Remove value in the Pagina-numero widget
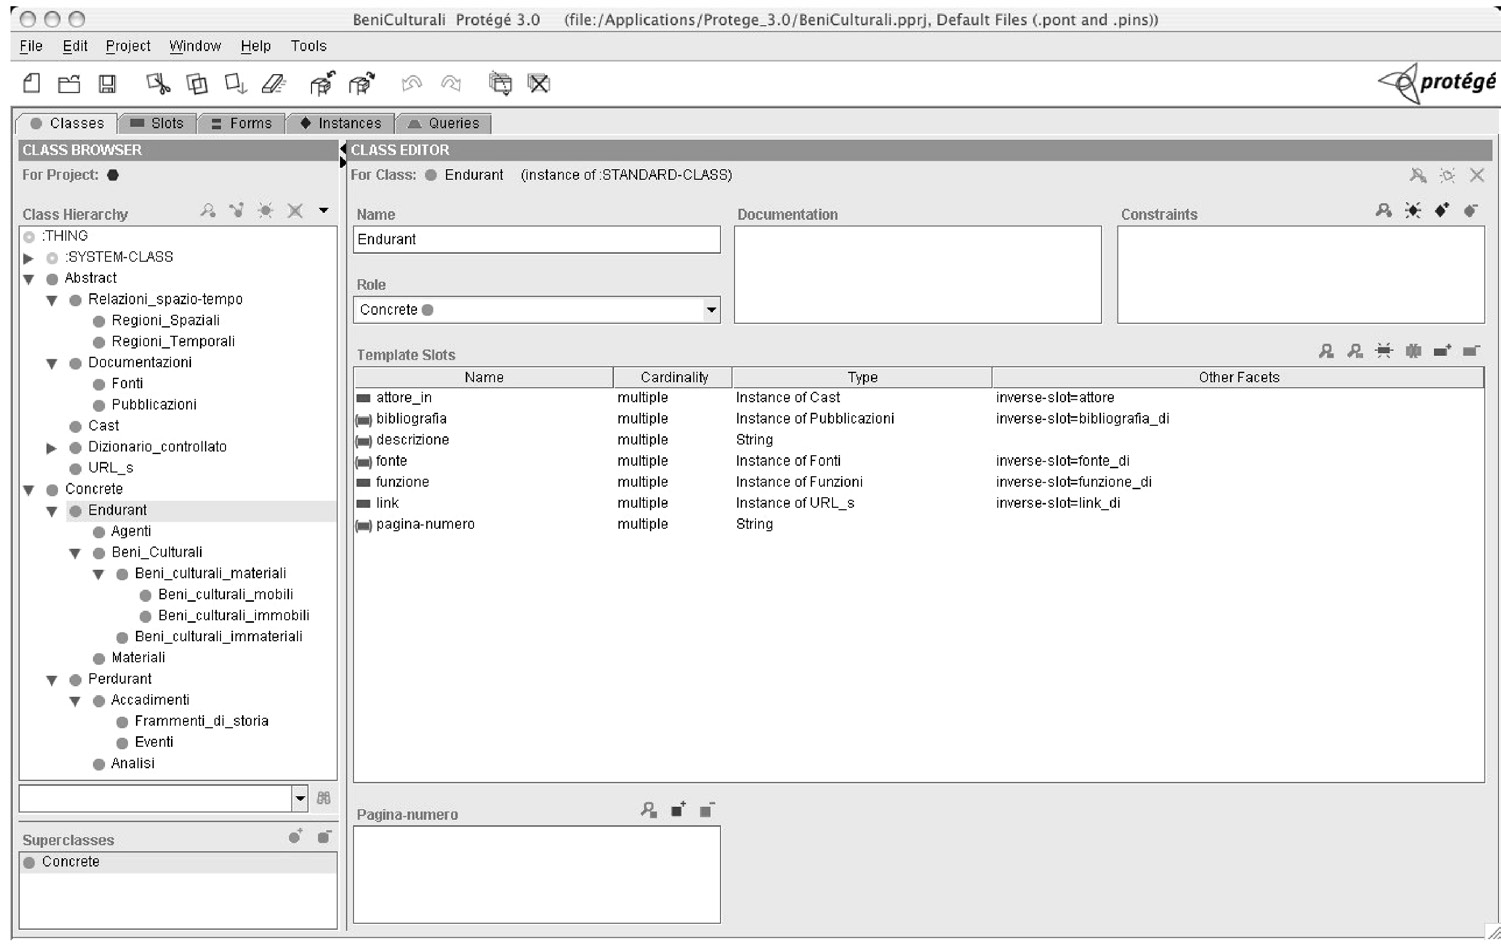The width and height of the screenshot is (1501, 946). coord(706,810)
